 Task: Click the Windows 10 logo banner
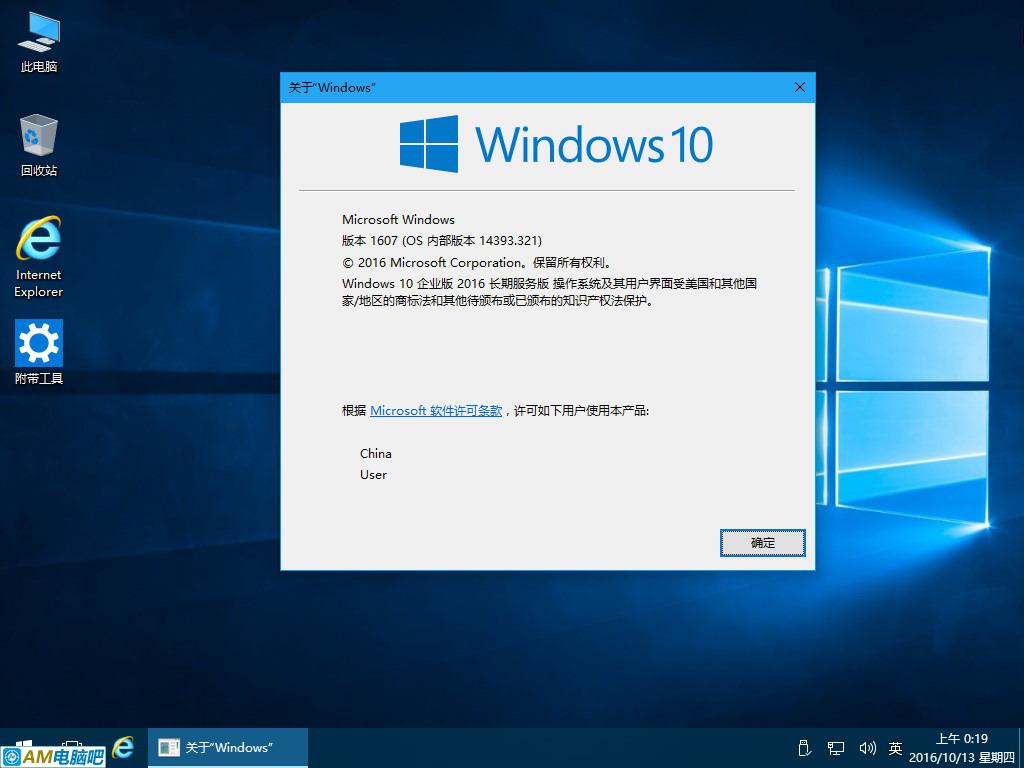(x=556, y=144)
